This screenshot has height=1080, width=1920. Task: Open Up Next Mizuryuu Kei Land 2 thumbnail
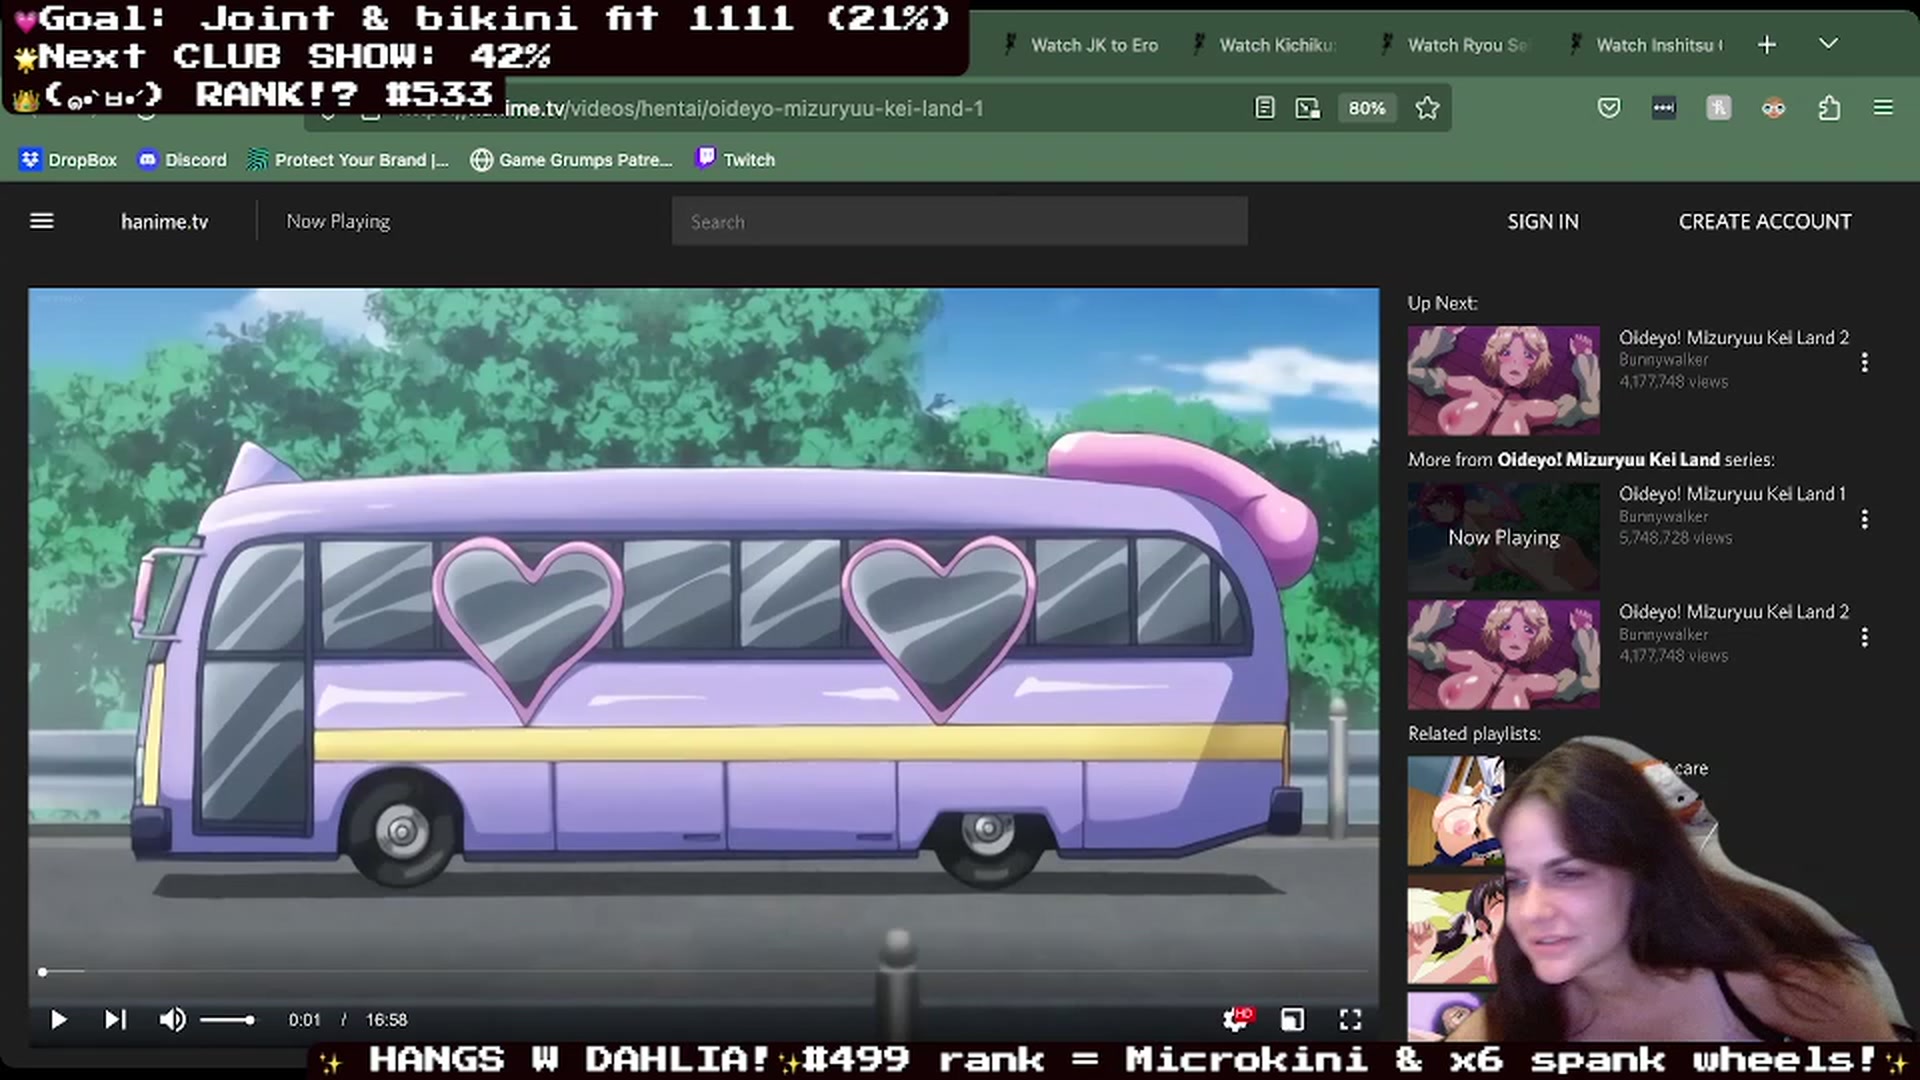(1503, 380)
